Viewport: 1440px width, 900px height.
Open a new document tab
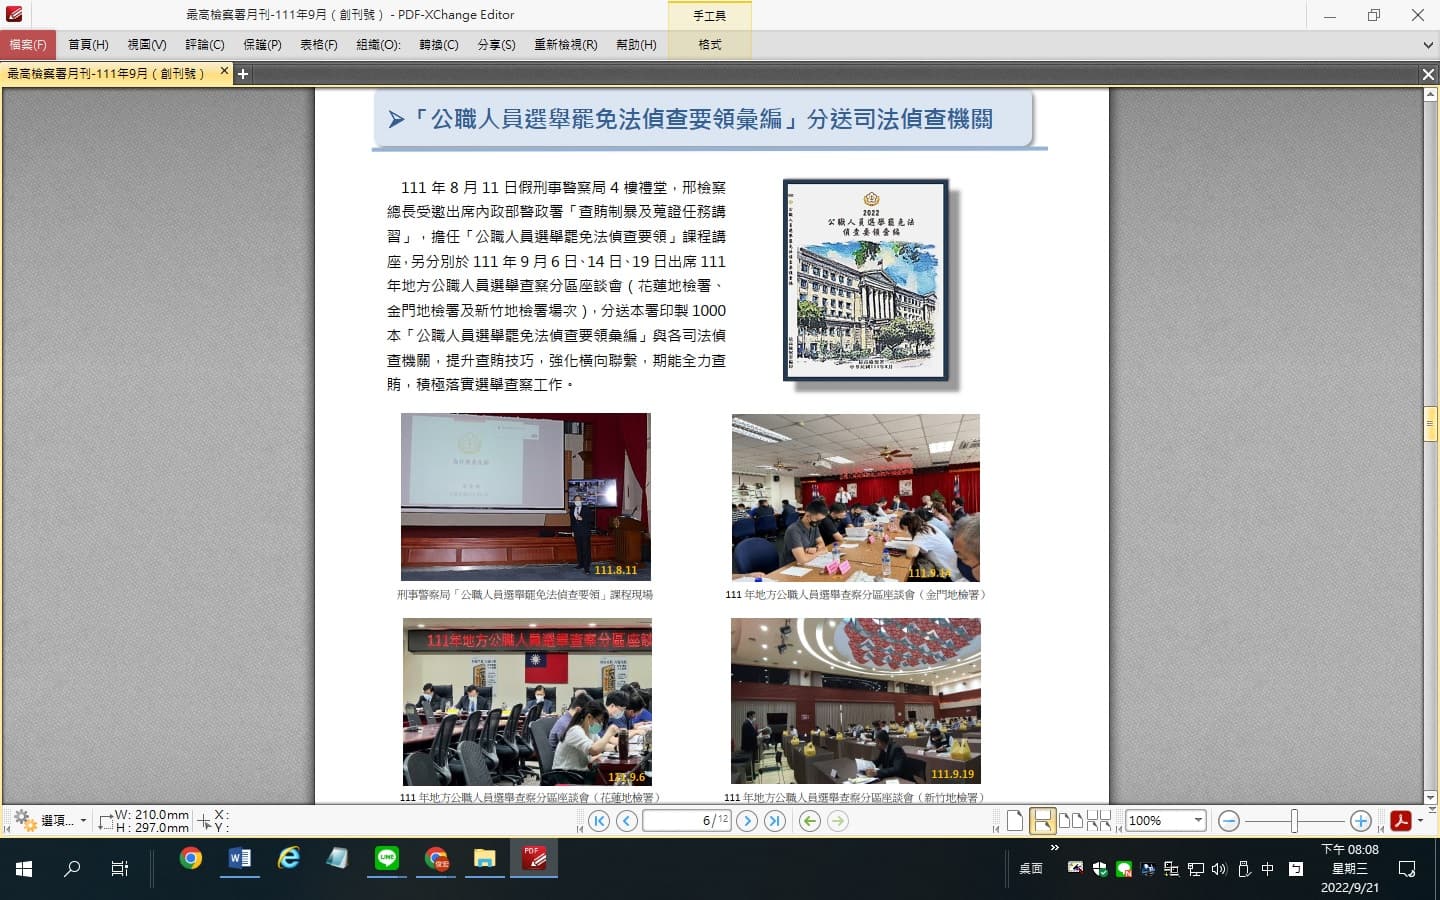coord(242,73)
